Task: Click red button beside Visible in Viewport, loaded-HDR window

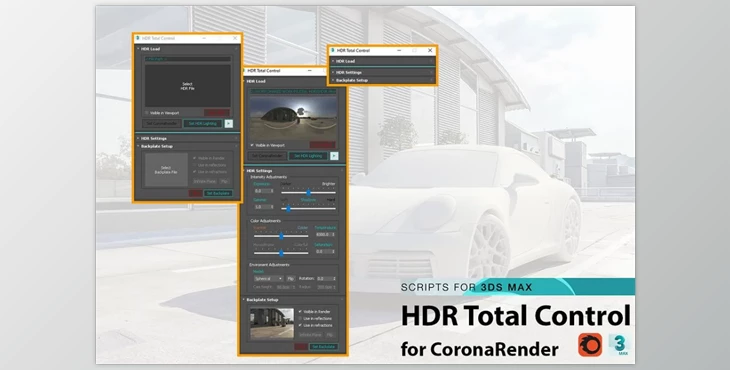Action: [322, 145]
